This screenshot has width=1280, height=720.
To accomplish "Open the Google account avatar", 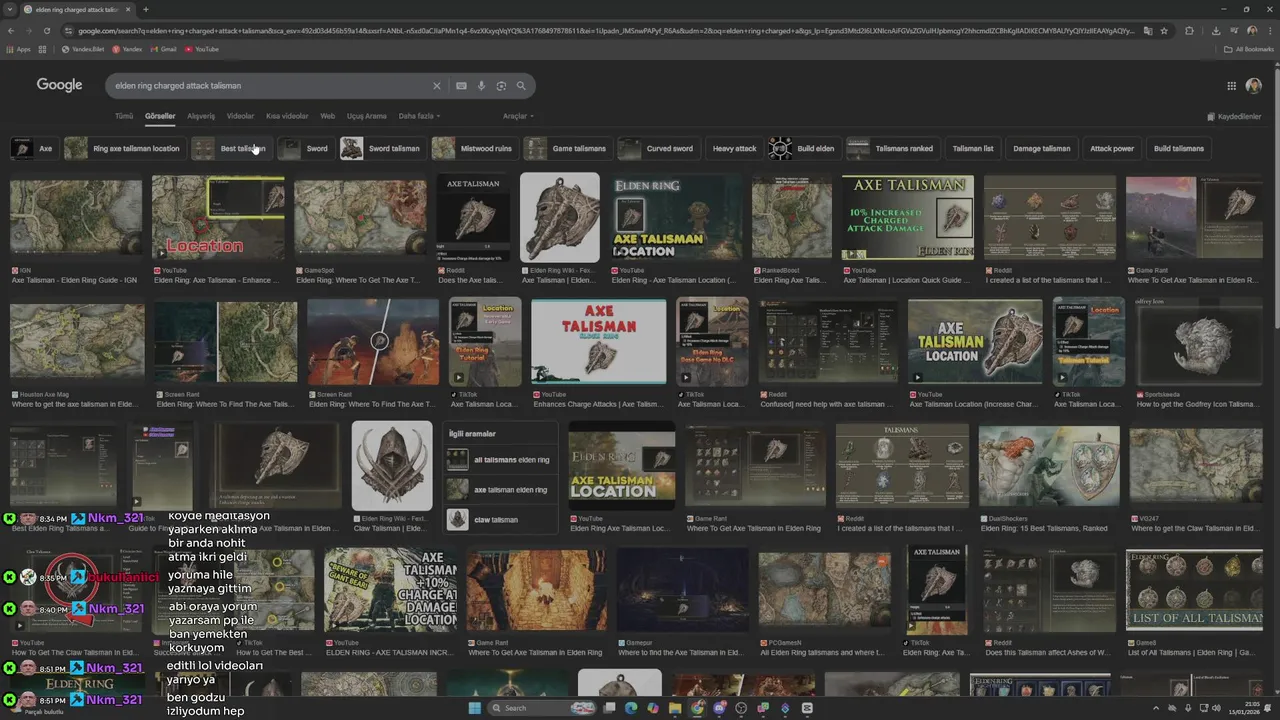I will coord(1254,86).
